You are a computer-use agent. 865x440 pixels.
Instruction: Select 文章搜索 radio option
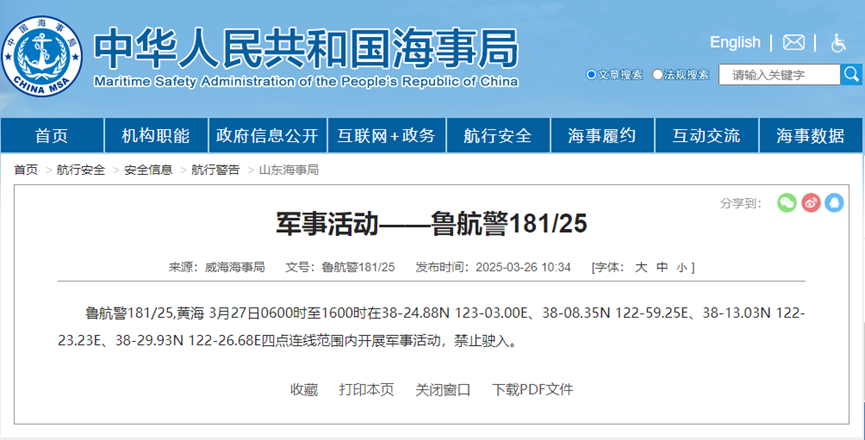click(591, 74)
